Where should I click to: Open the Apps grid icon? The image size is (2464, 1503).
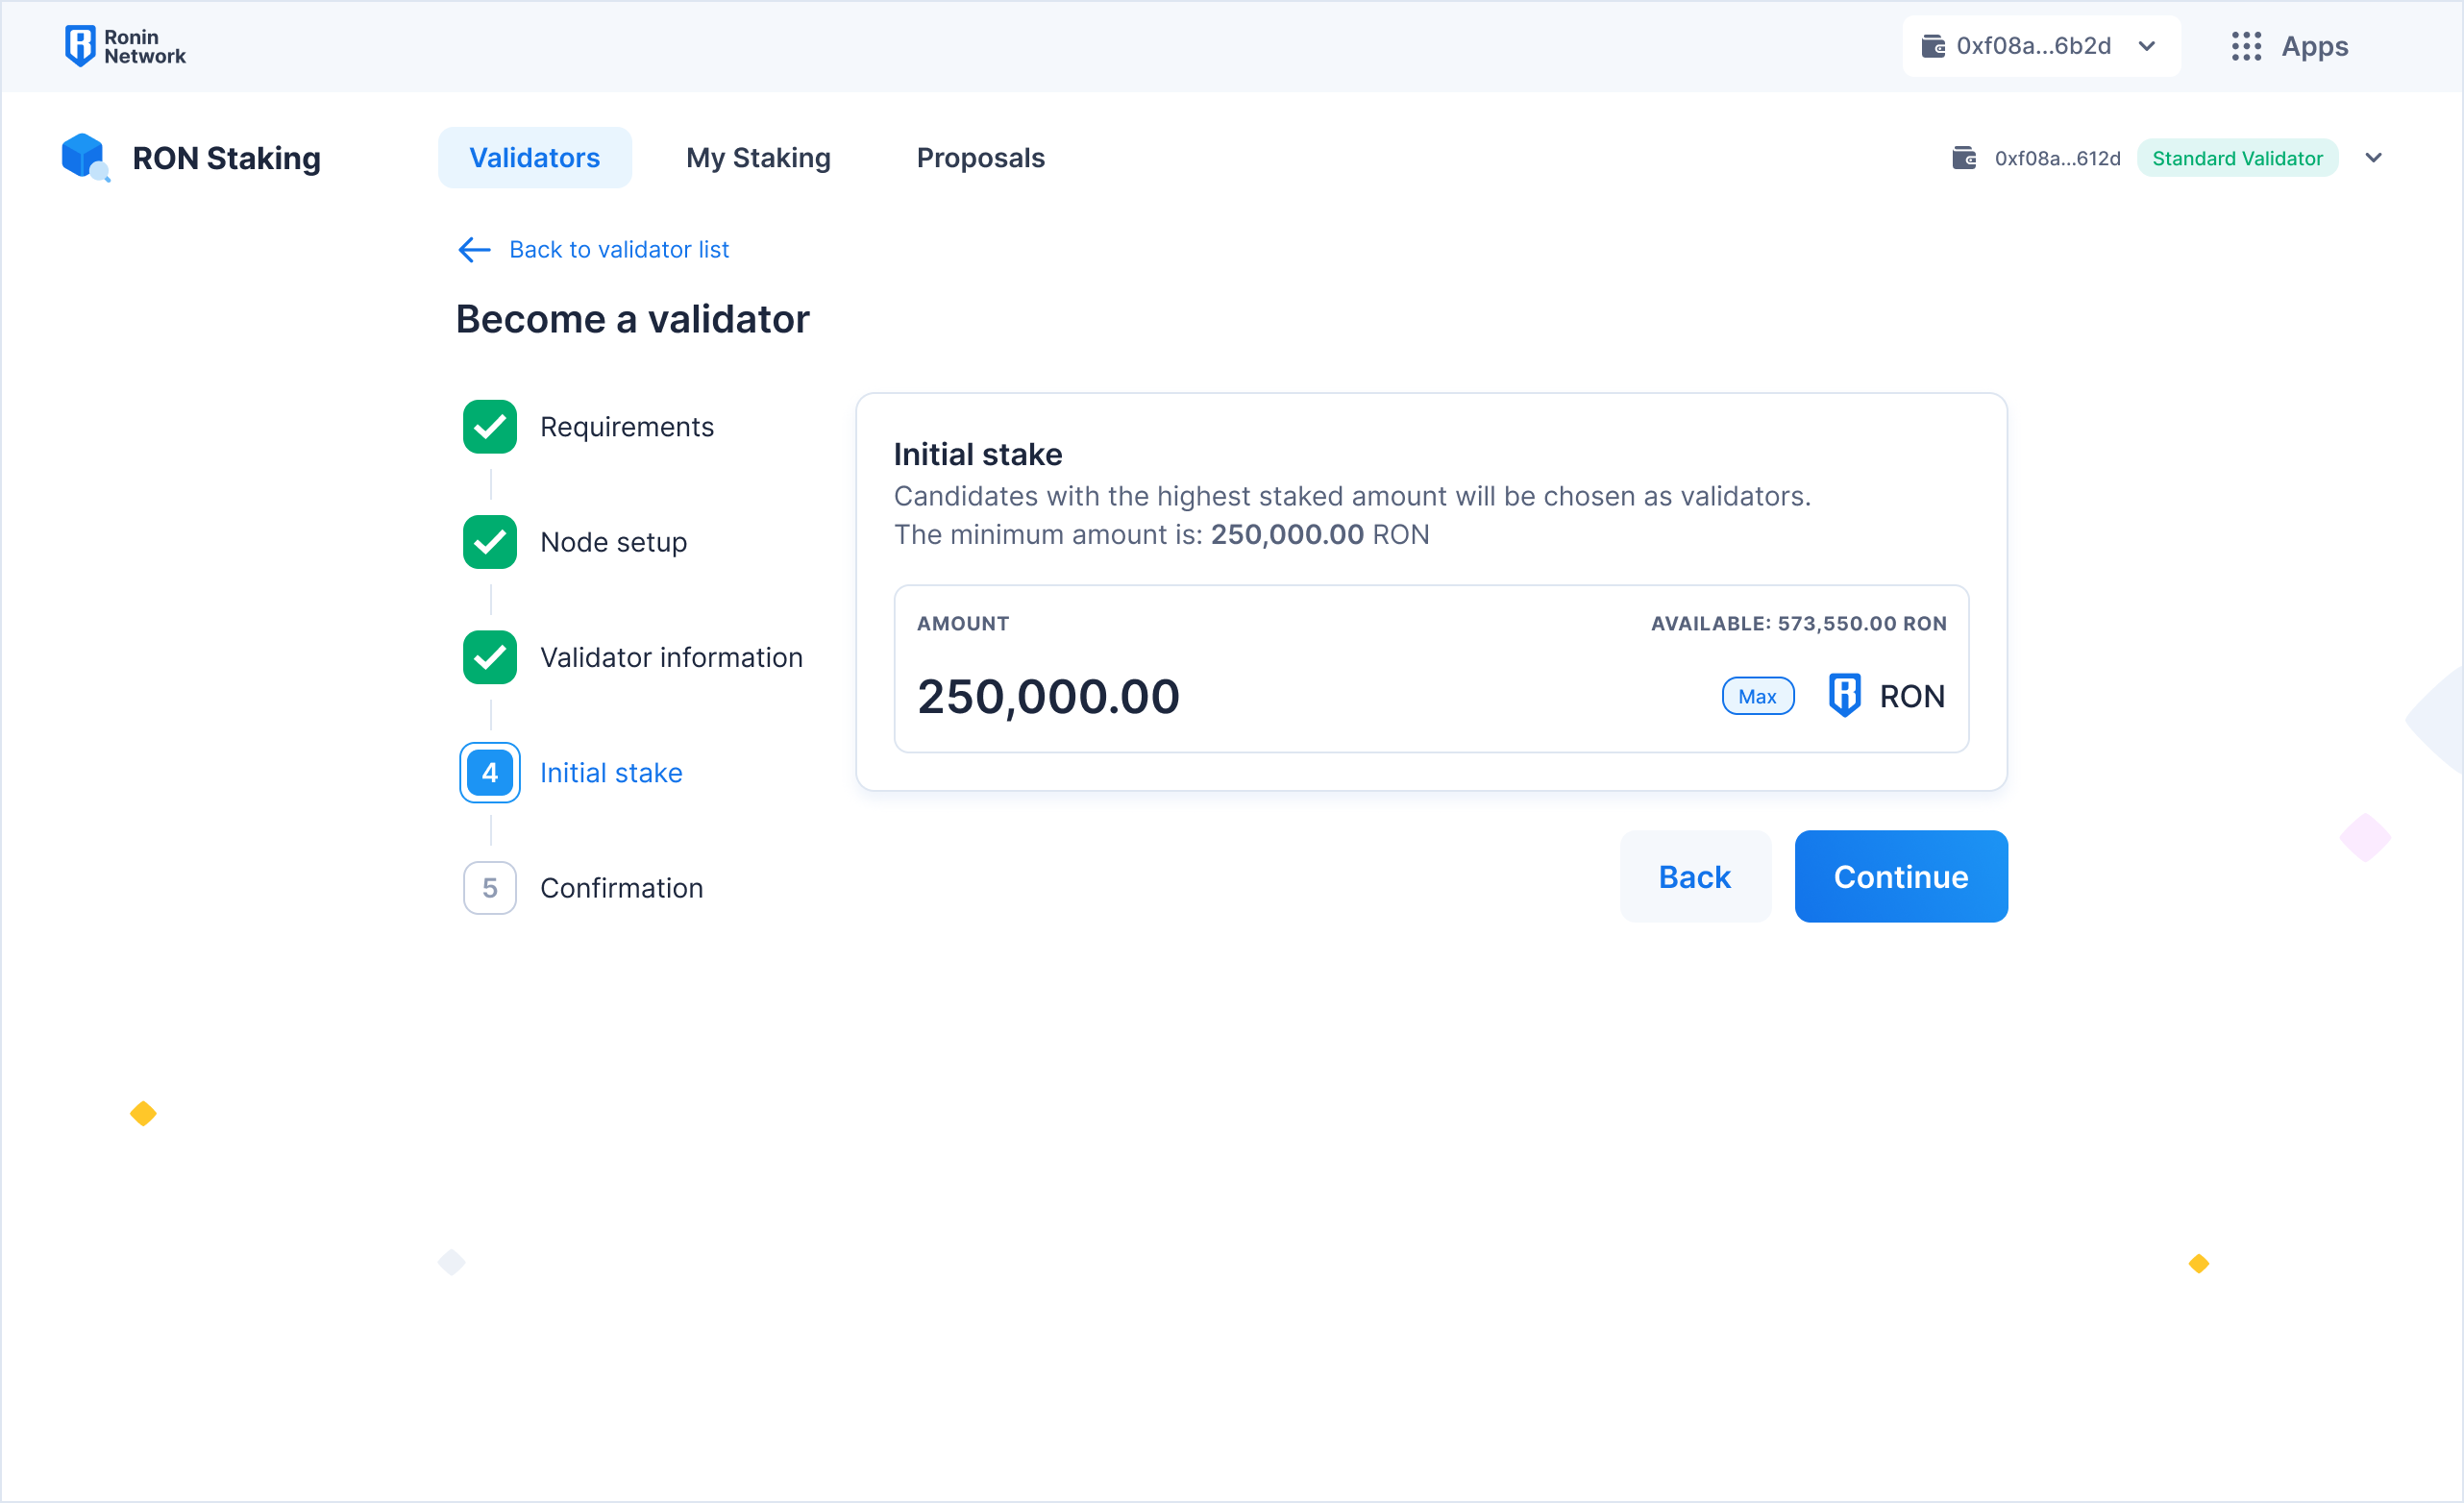coord(2246,46)
